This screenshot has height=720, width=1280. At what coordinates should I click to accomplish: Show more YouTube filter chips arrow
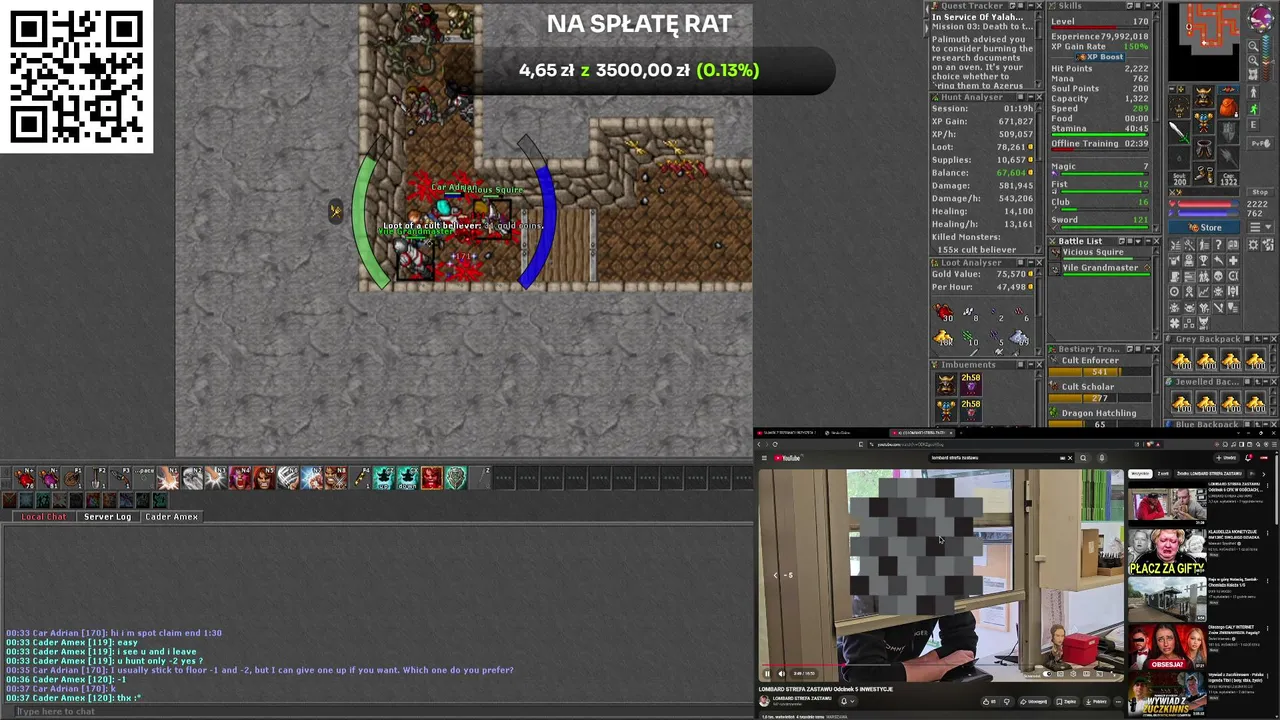pos(1265,473)
